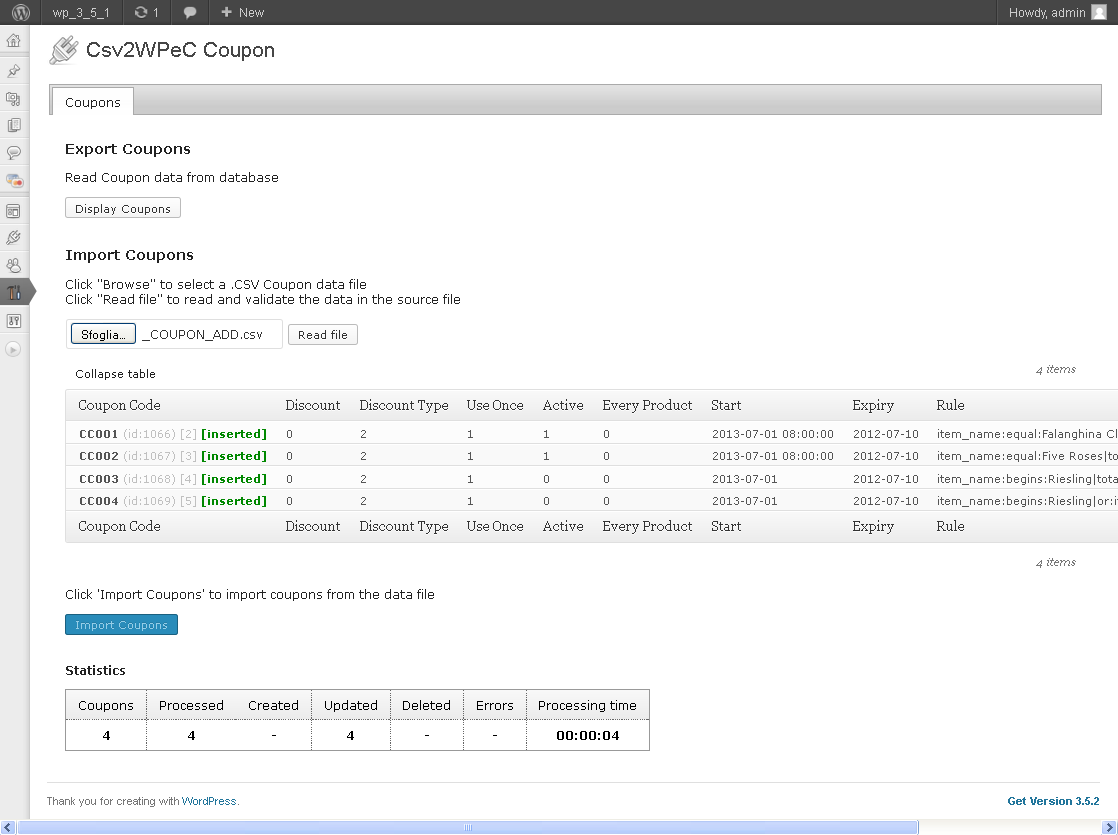Viewport: 1118px width, 835px height.
Task: Open the New content menu
Action: (242, 12)
